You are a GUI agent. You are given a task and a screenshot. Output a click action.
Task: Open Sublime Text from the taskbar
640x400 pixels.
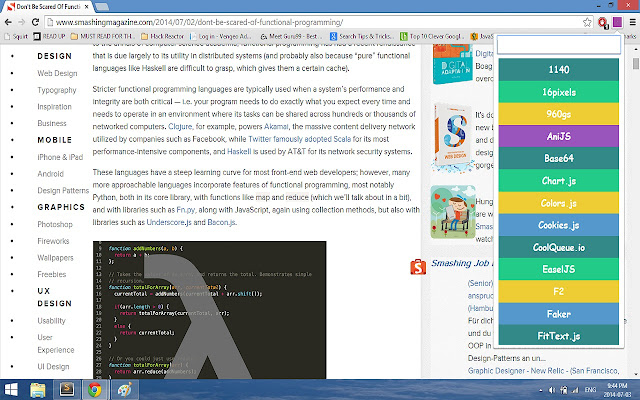[67, 389]
